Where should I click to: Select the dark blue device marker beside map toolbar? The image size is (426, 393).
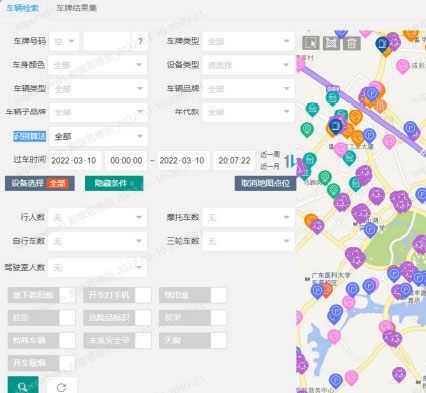click(383, 45)
